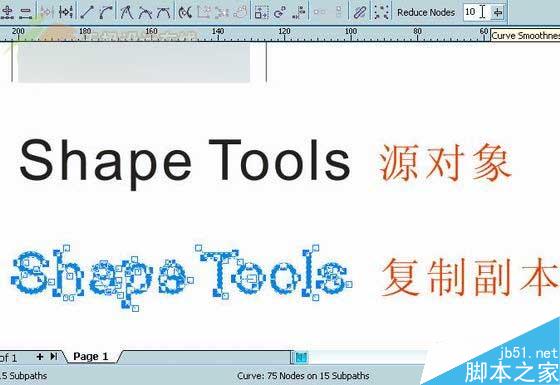This screenshot has height=385, width=560.
Task: Click the blue Shape Tools node curve
Action: pyautogui.click(x=181, y=277)
